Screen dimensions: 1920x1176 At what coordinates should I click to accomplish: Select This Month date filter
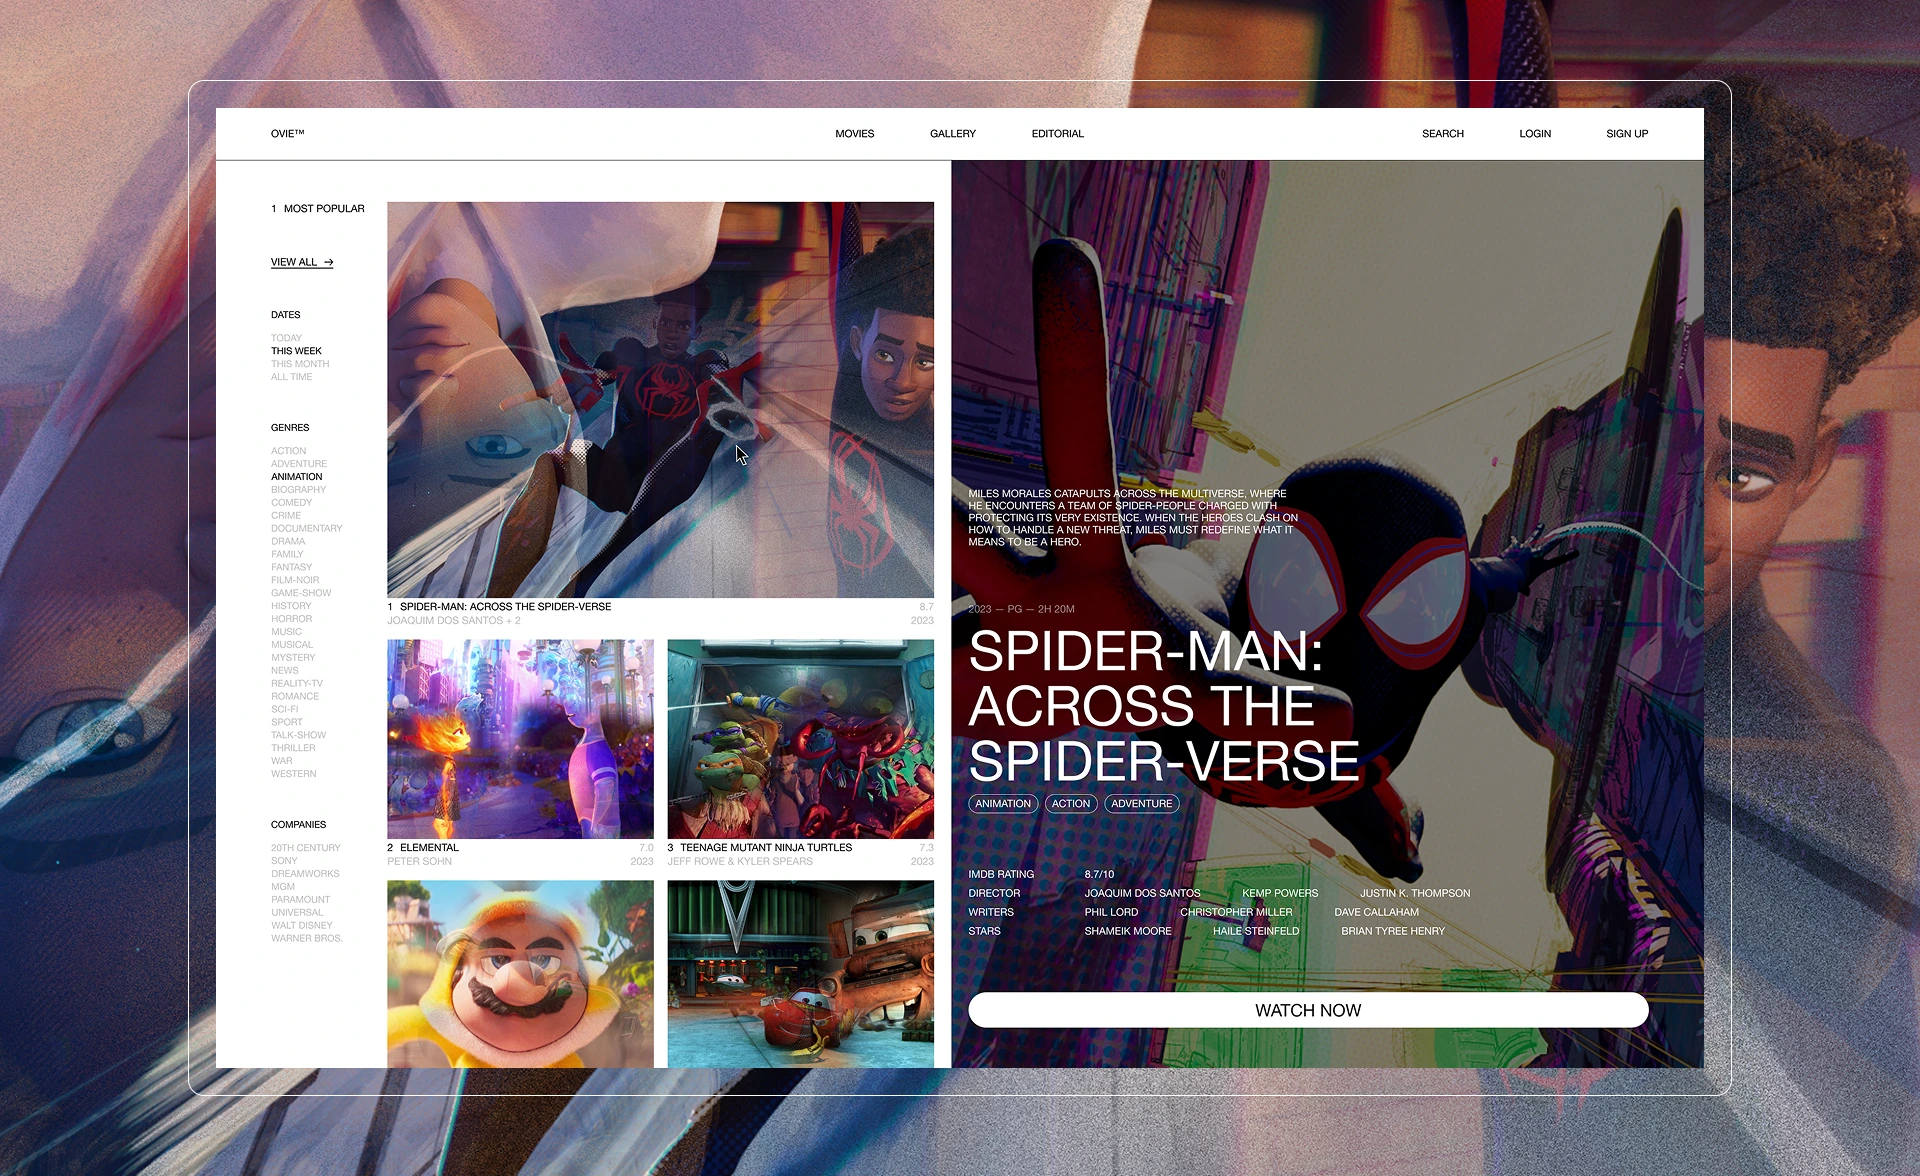pos(299,364)
